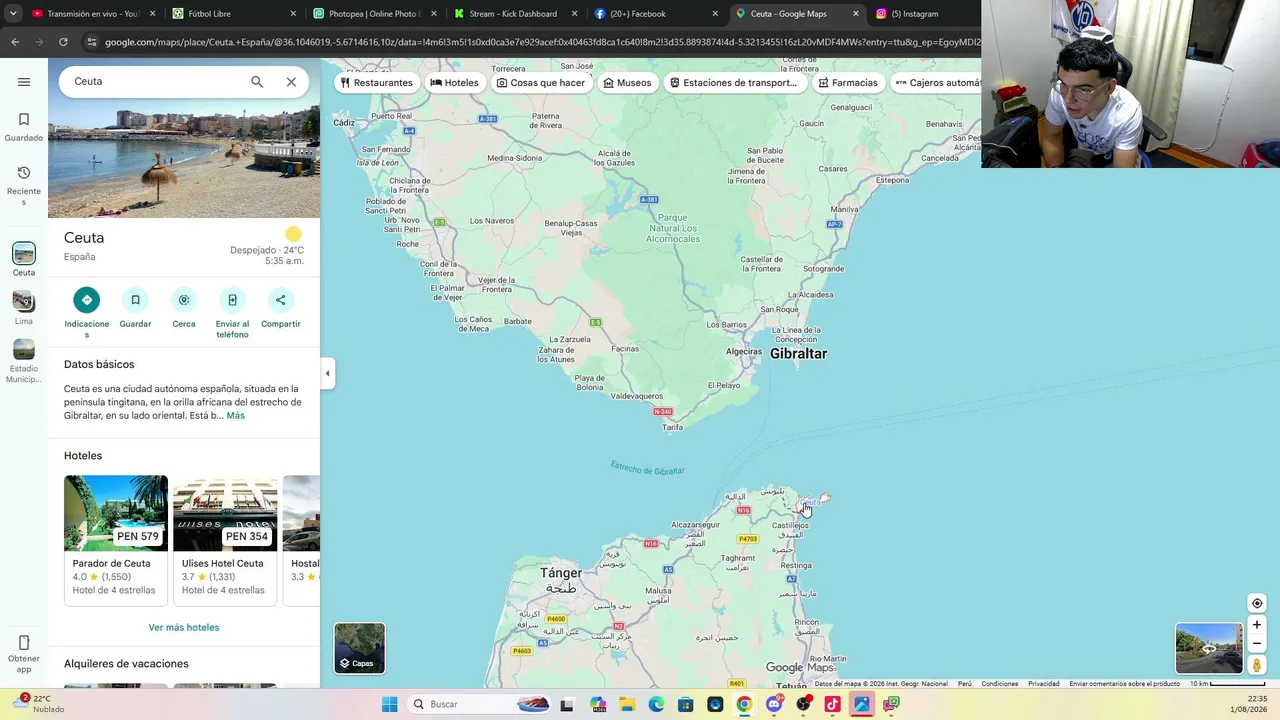Click the my location target button
This screenshot has height=720, width=1280.
[1257, 603]
